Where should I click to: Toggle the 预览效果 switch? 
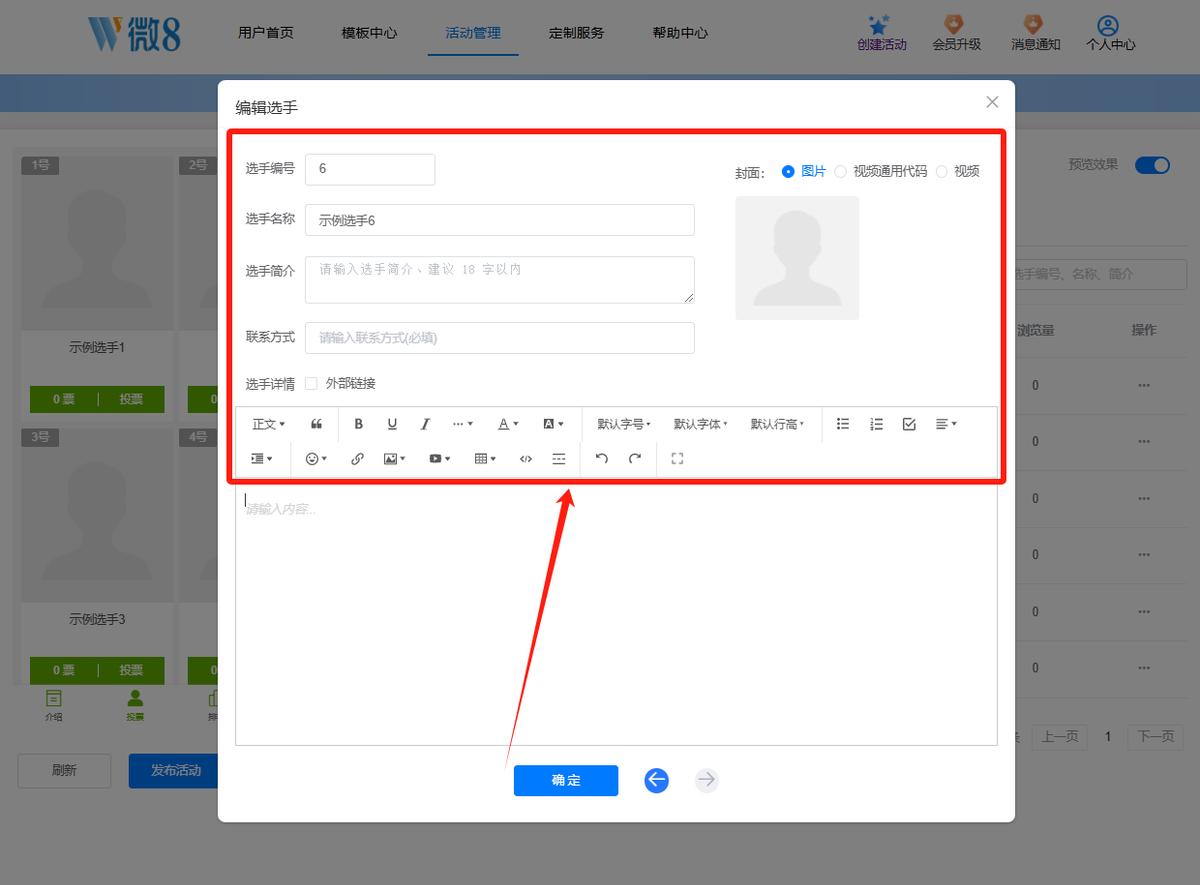pos(1152,165)
